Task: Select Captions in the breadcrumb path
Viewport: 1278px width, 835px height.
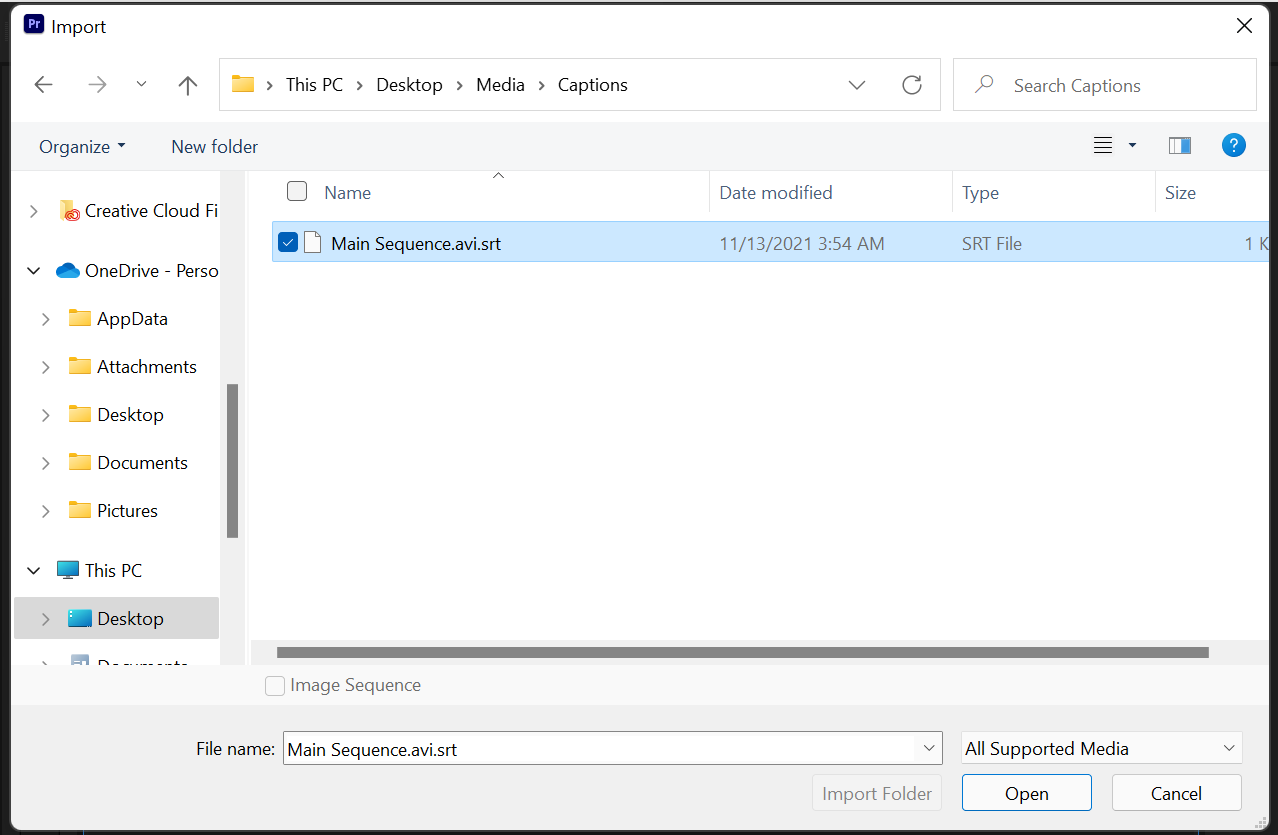Action: point(593,85)
